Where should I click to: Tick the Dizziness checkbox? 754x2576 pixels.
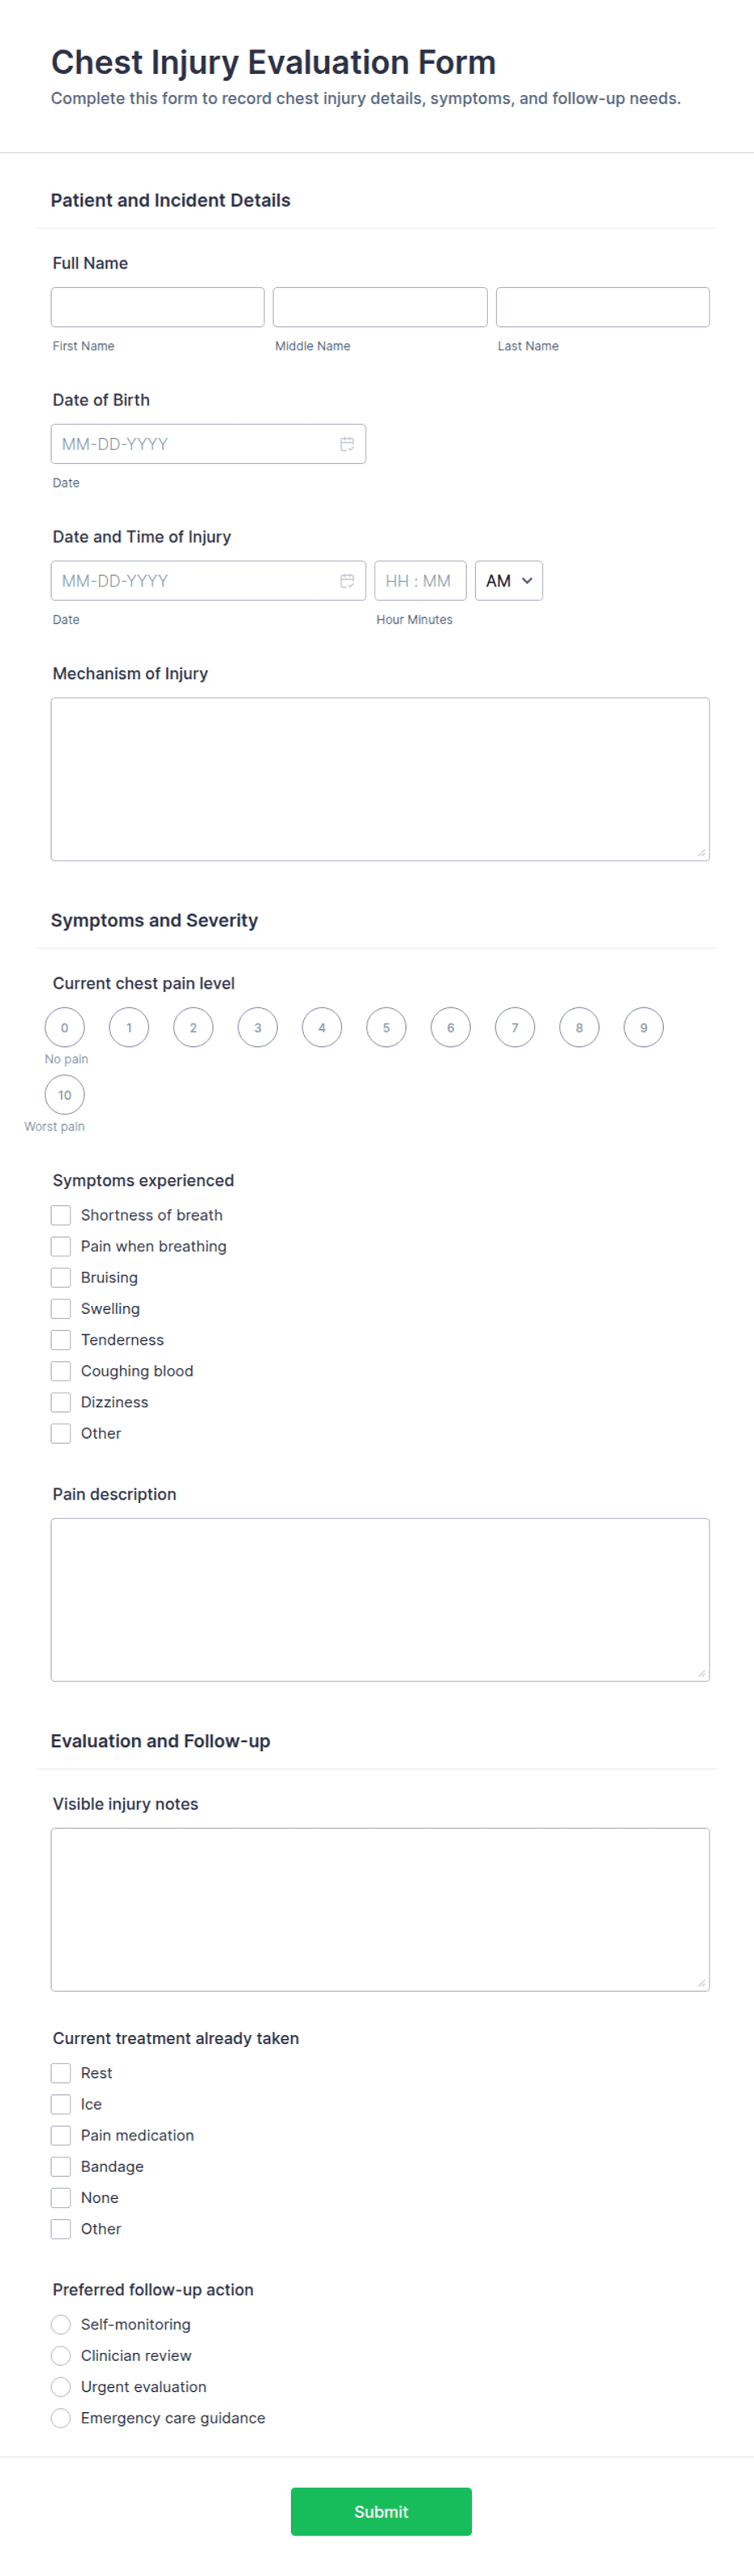tap(61, 1402)
